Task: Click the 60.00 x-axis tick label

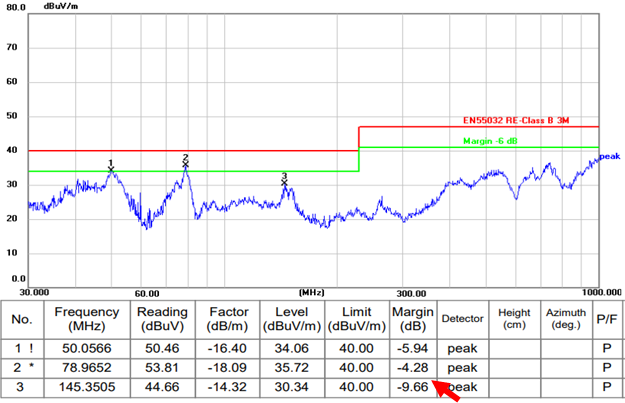Action: (147, 294)
